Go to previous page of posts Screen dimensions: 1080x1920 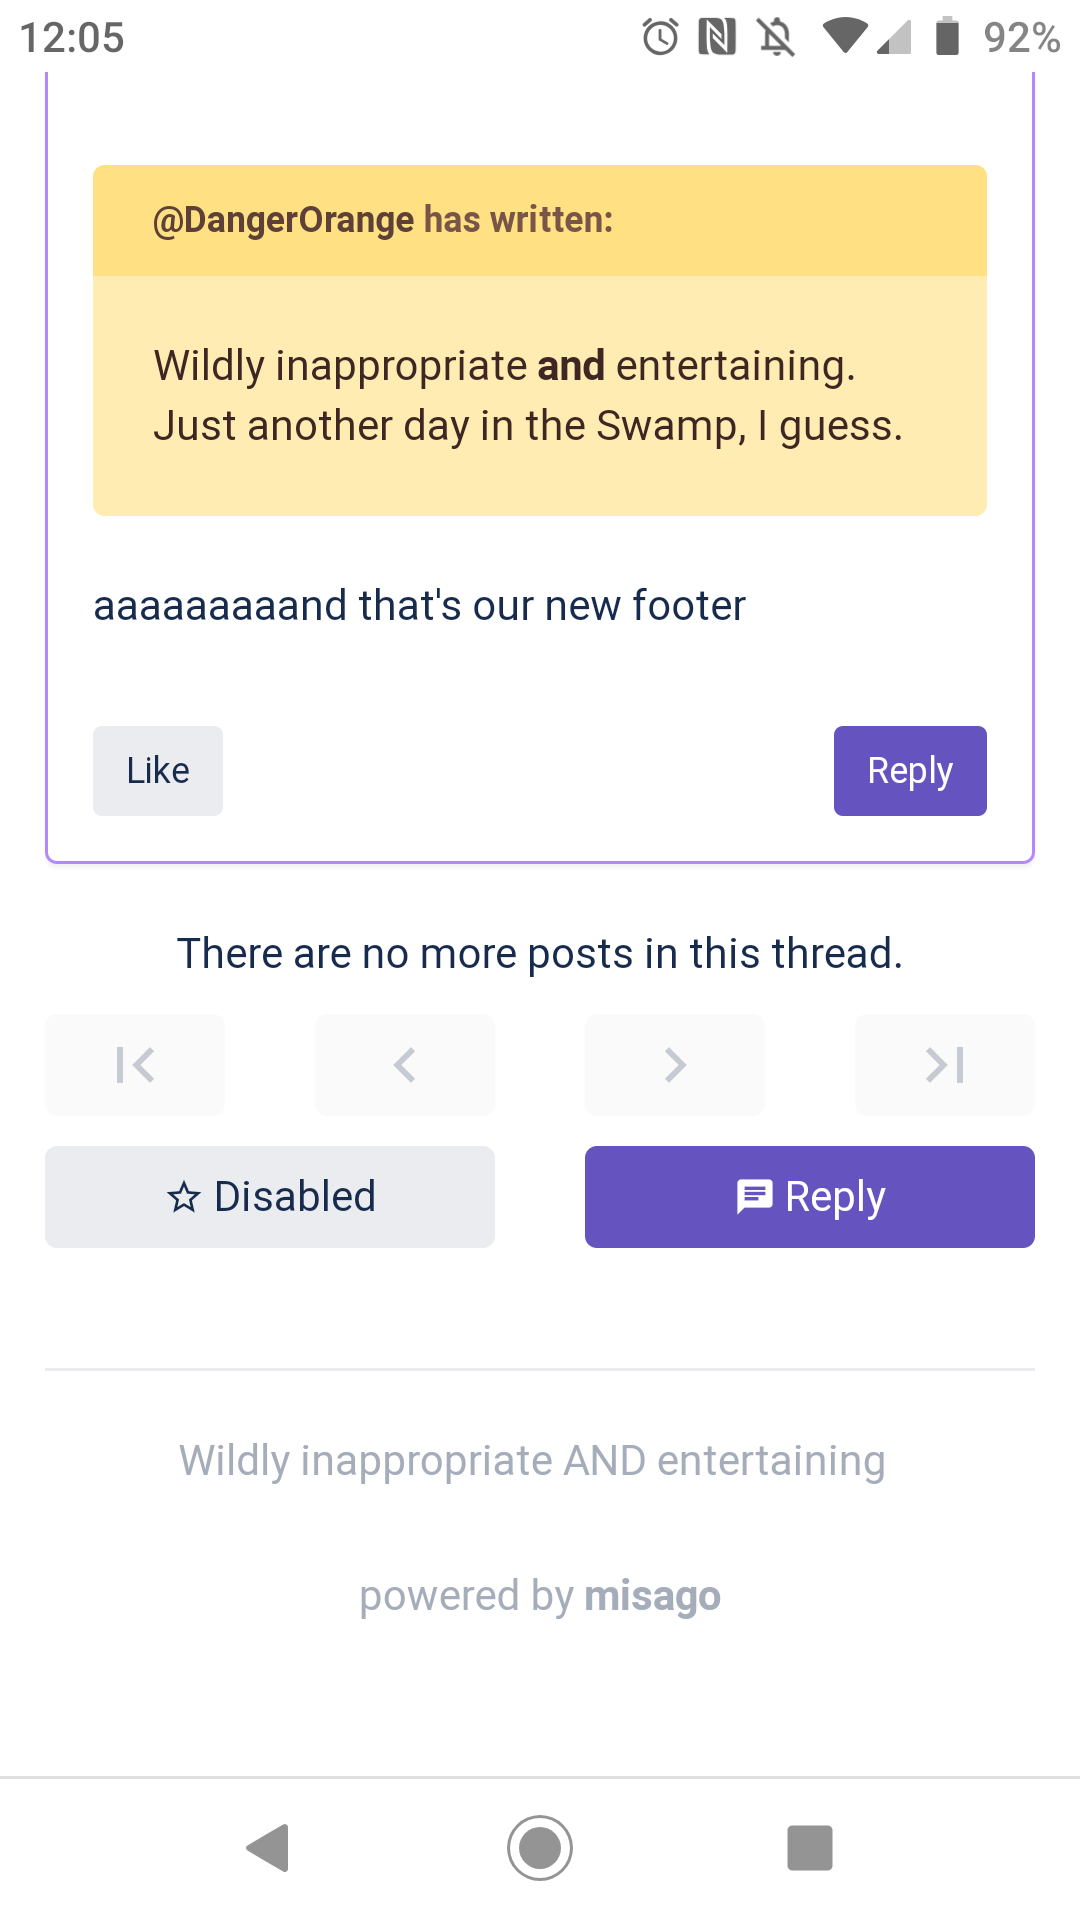(405, 1065)
